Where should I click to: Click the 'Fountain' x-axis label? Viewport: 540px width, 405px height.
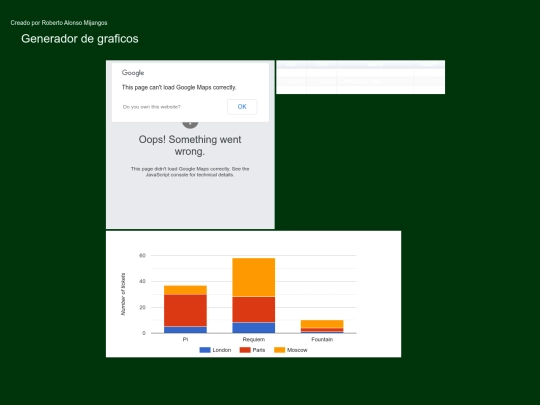click(322, 340)
